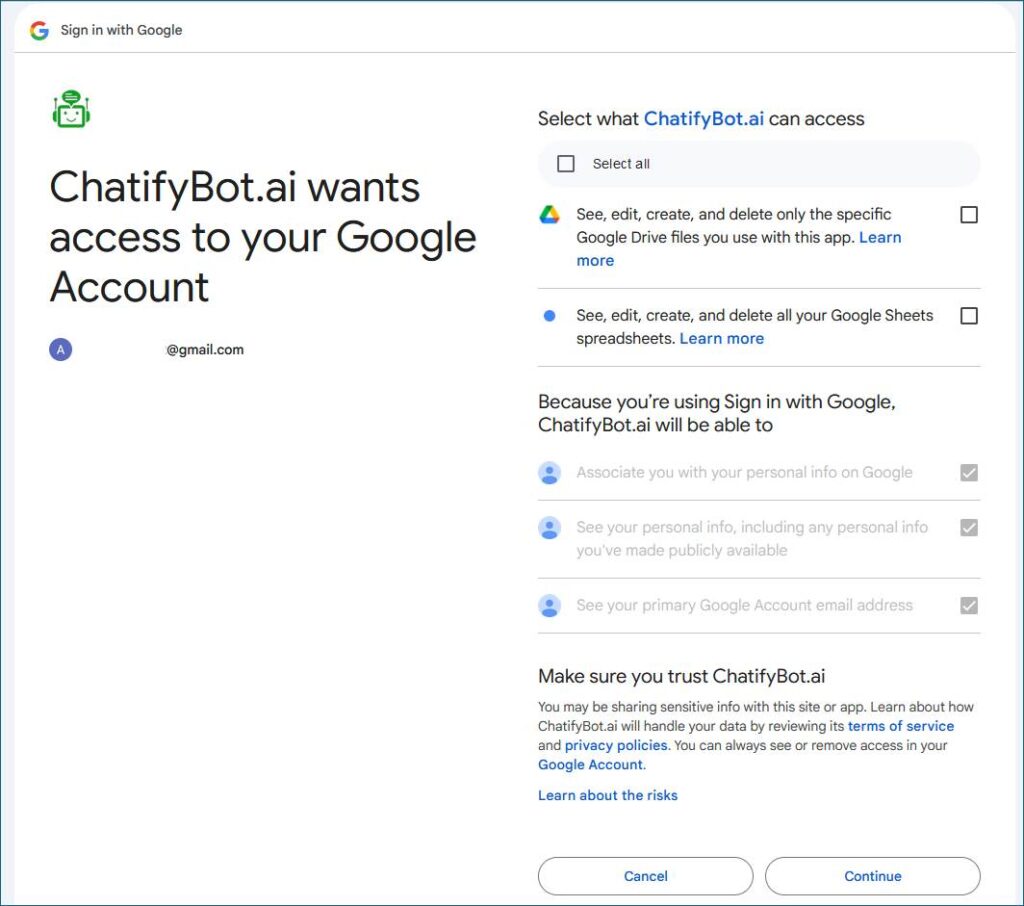The width and height of the screenshot is (1024, 906).
Task: Click the Learn about the risks link
Action: pos(607,796)
